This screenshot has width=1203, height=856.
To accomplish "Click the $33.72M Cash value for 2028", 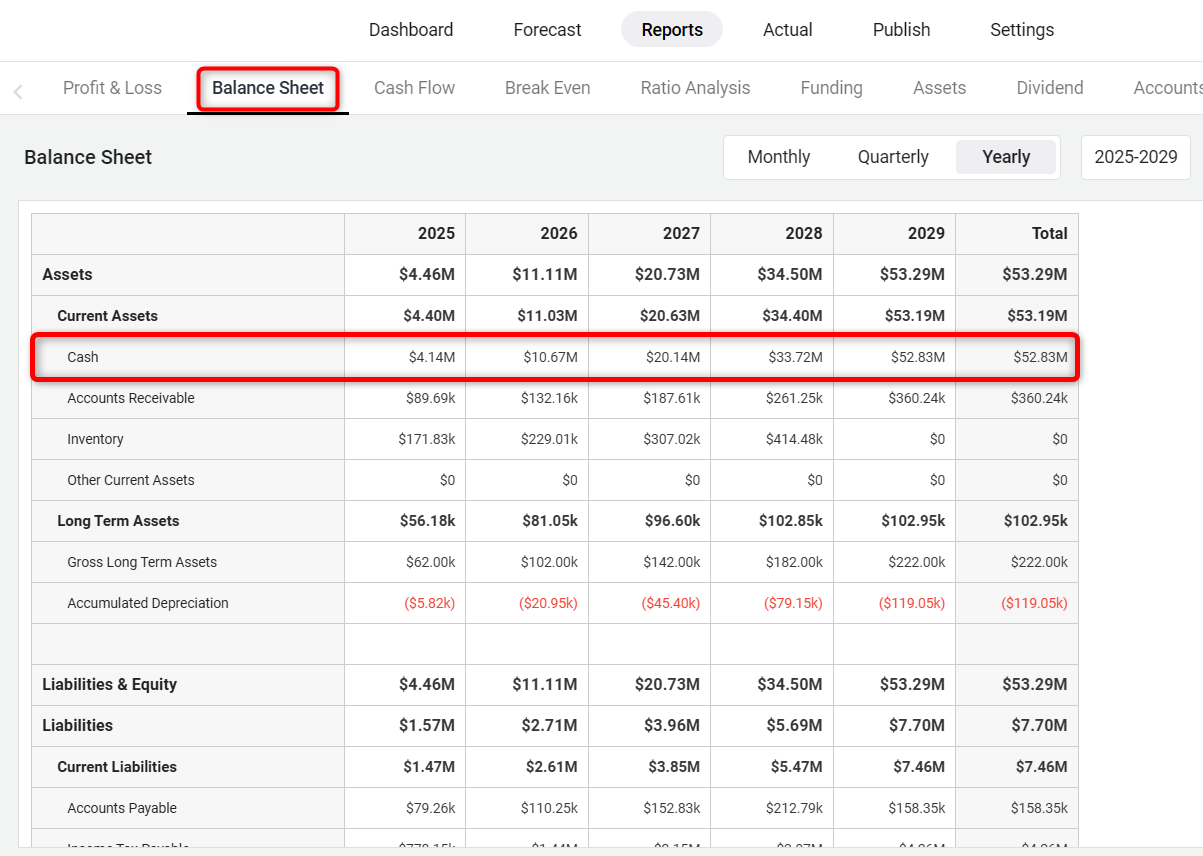I will pyautogui.click(x=795, y=357).
